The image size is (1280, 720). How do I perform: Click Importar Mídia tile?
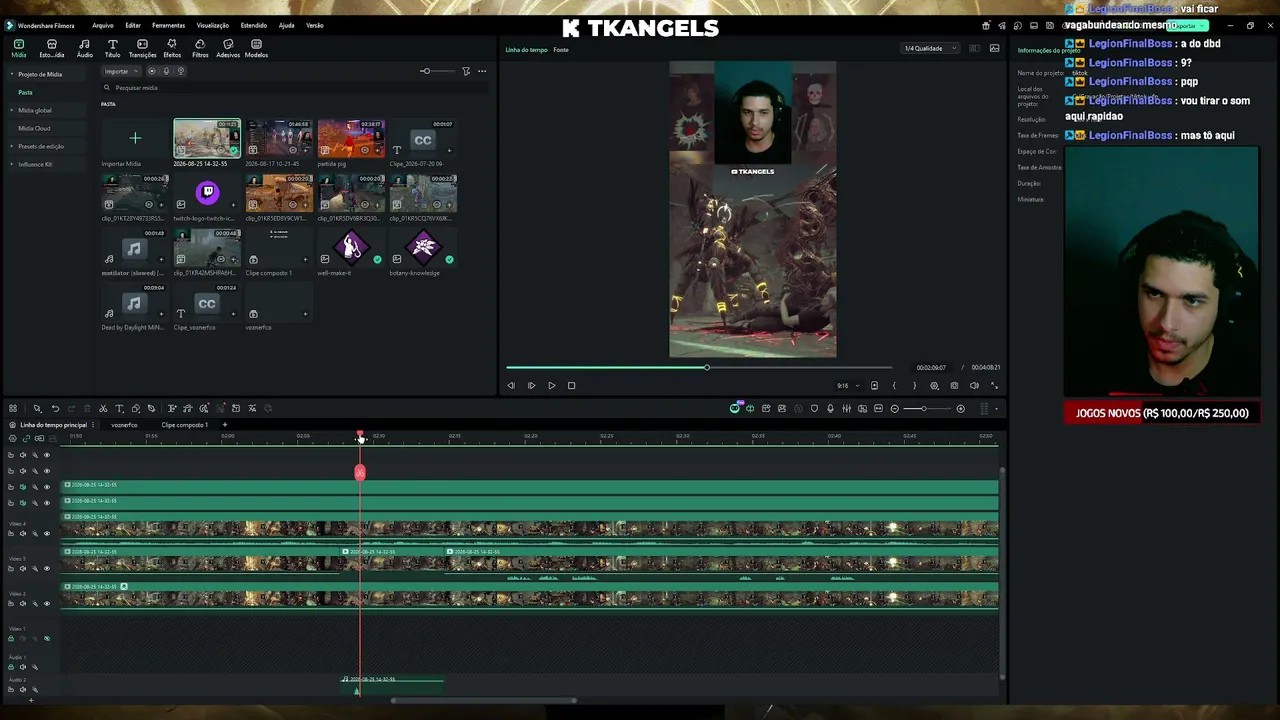point(135,138)
